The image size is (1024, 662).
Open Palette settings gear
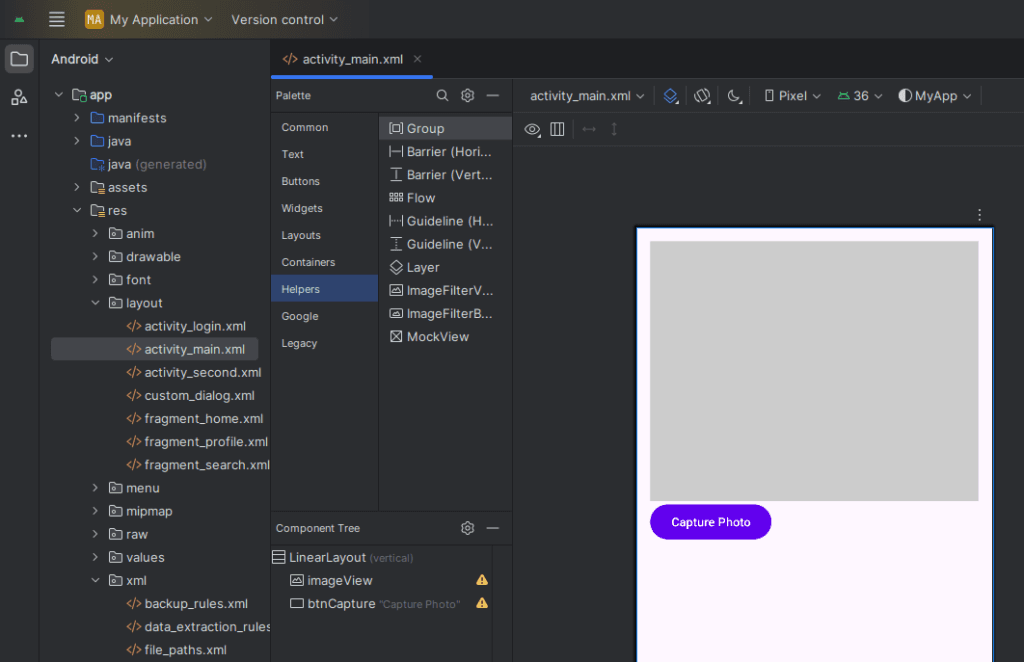tap(468, 95)
